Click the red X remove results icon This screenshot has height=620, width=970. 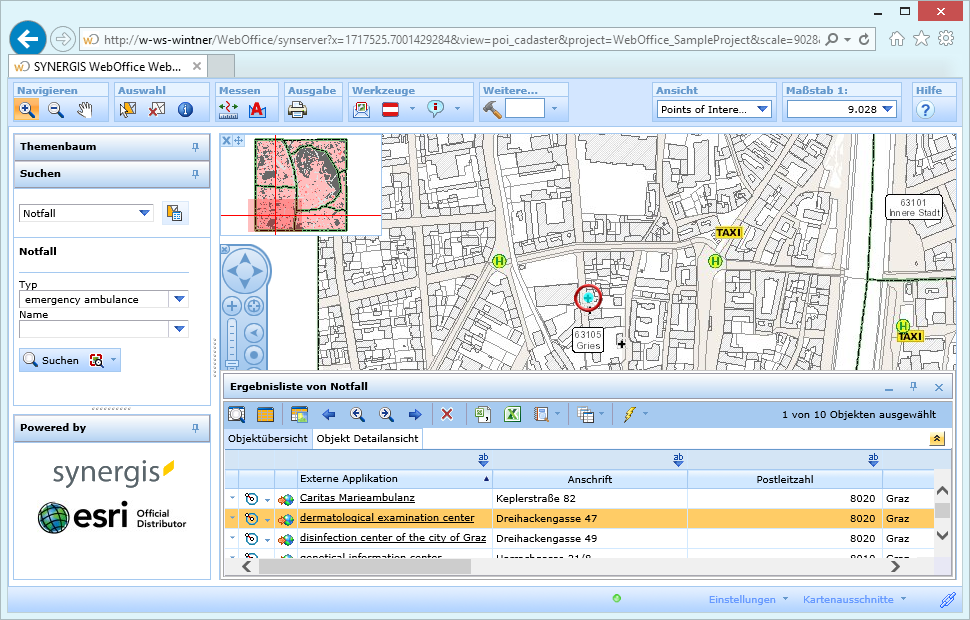tap(447, 414)
